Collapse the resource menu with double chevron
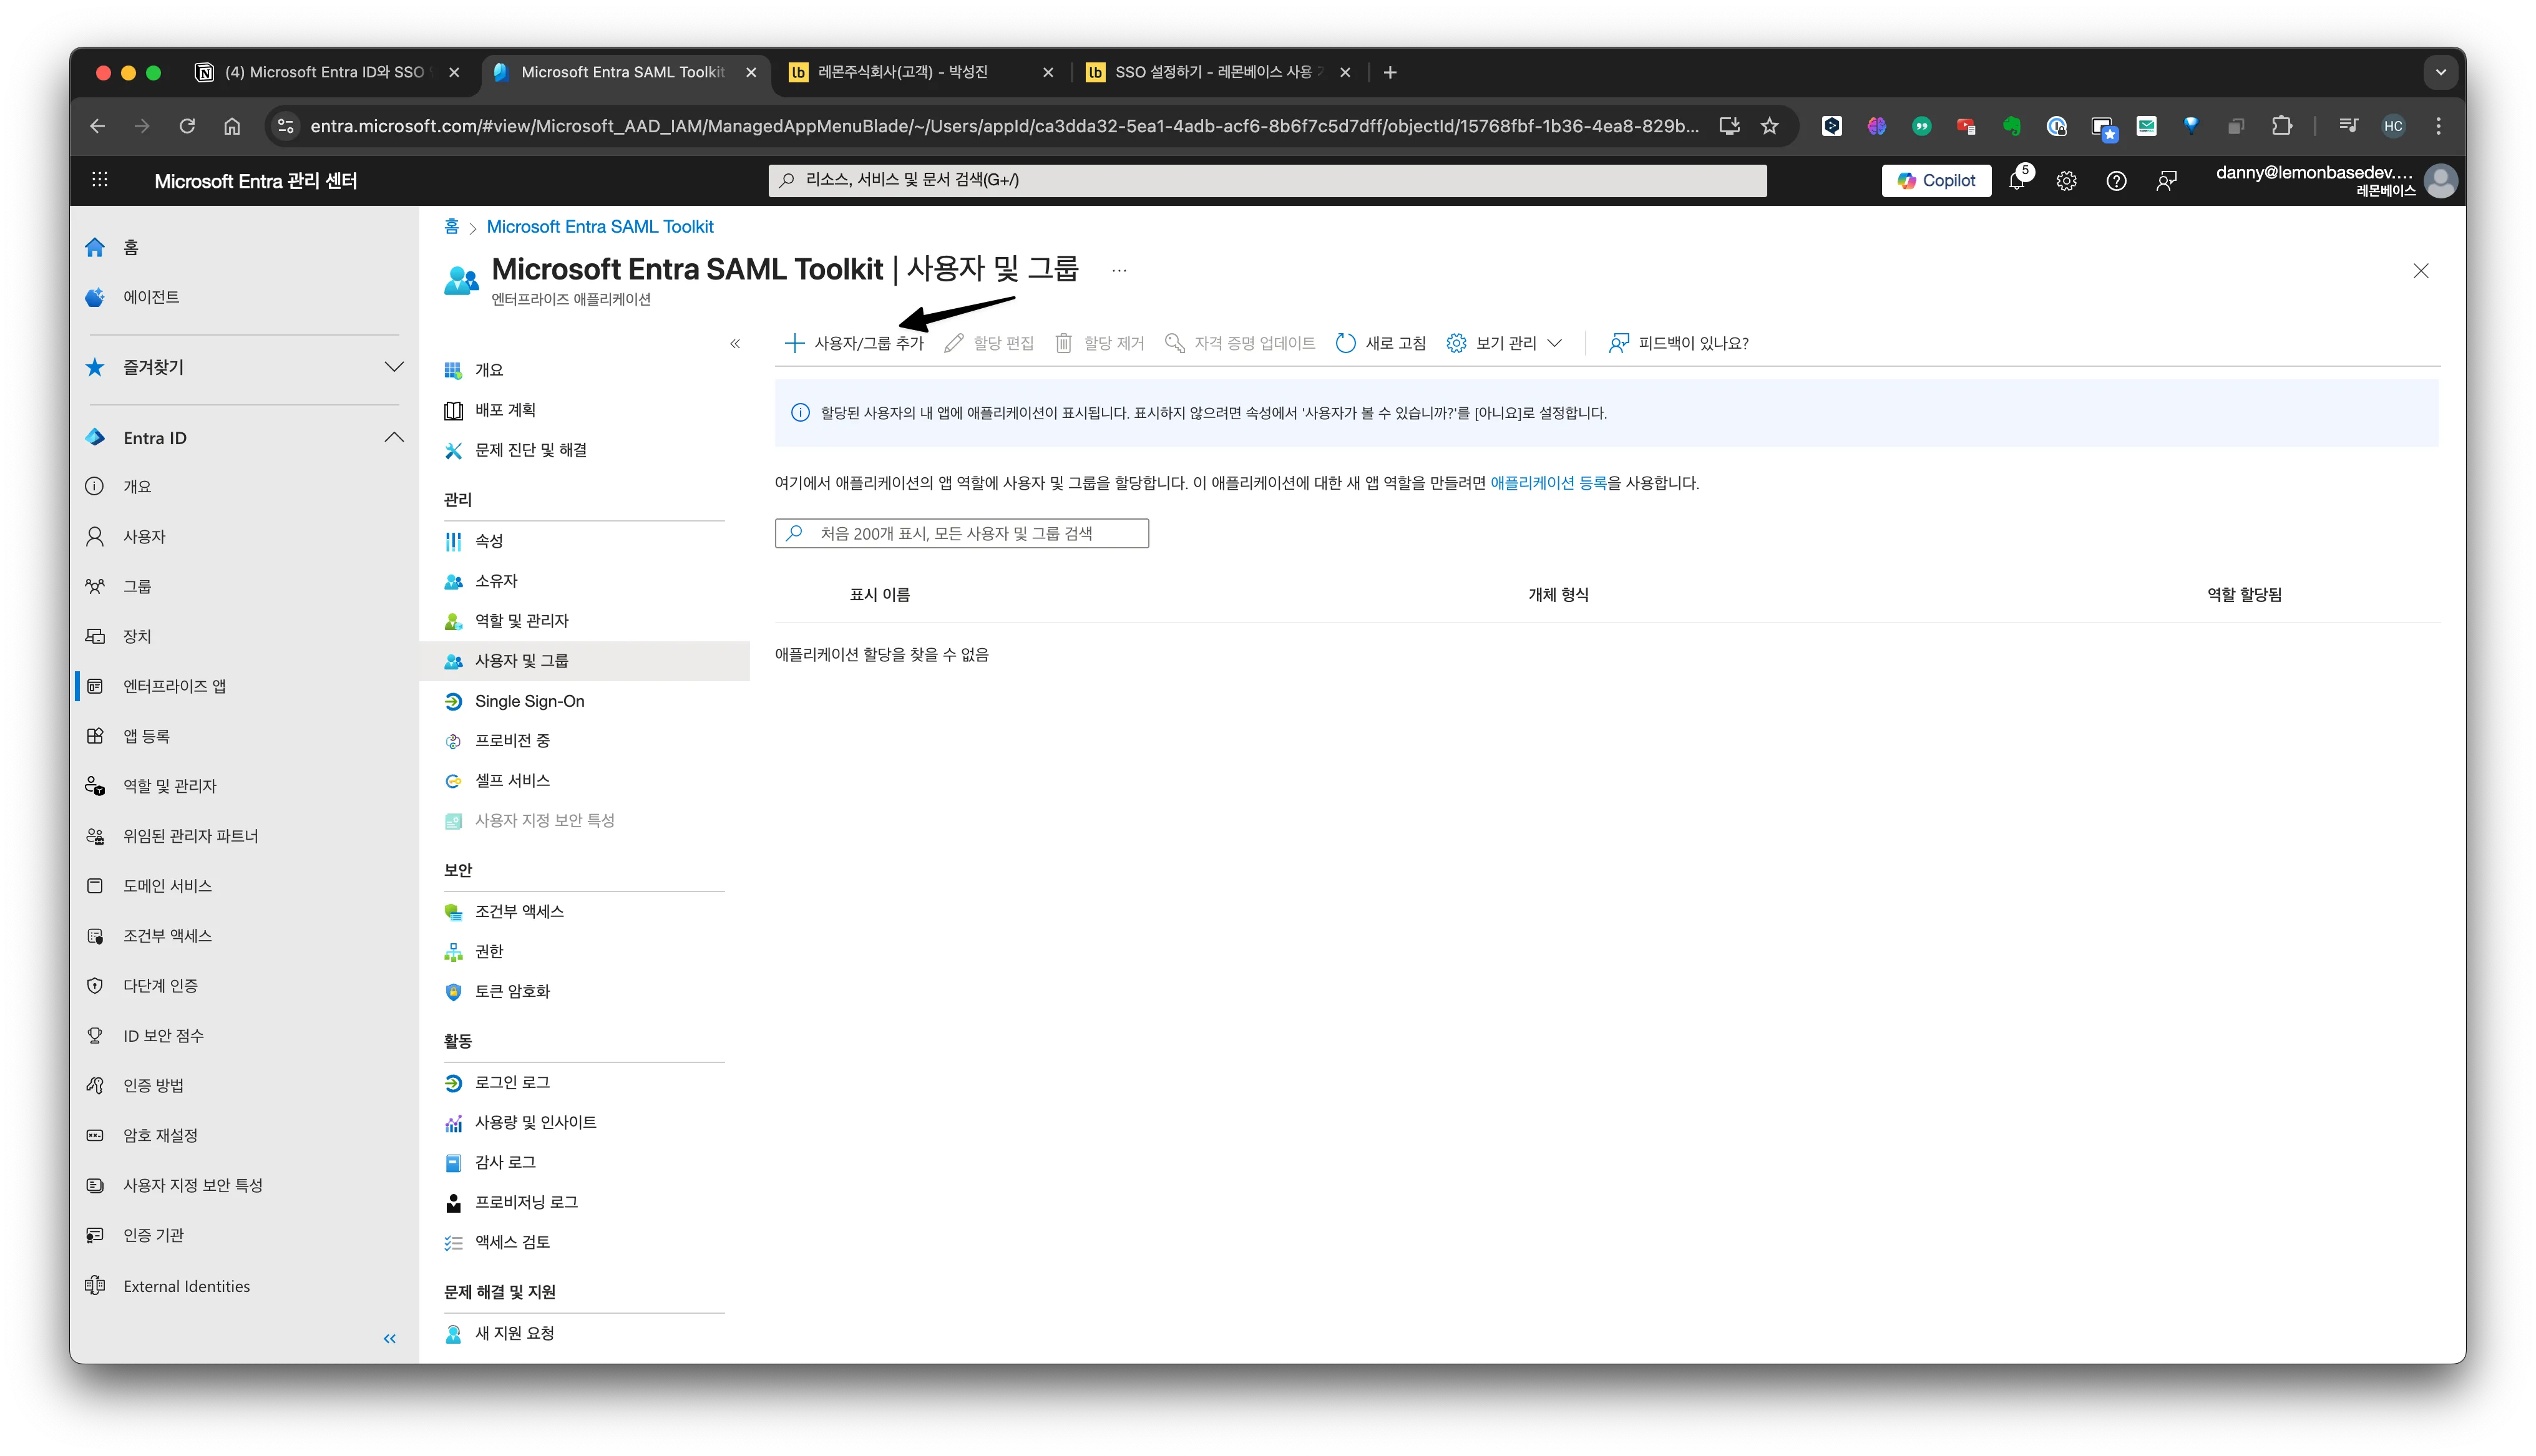Image resolution: width=2536 pixels, height=1456 pixels. pyautogui.click(x=735, y=344)
